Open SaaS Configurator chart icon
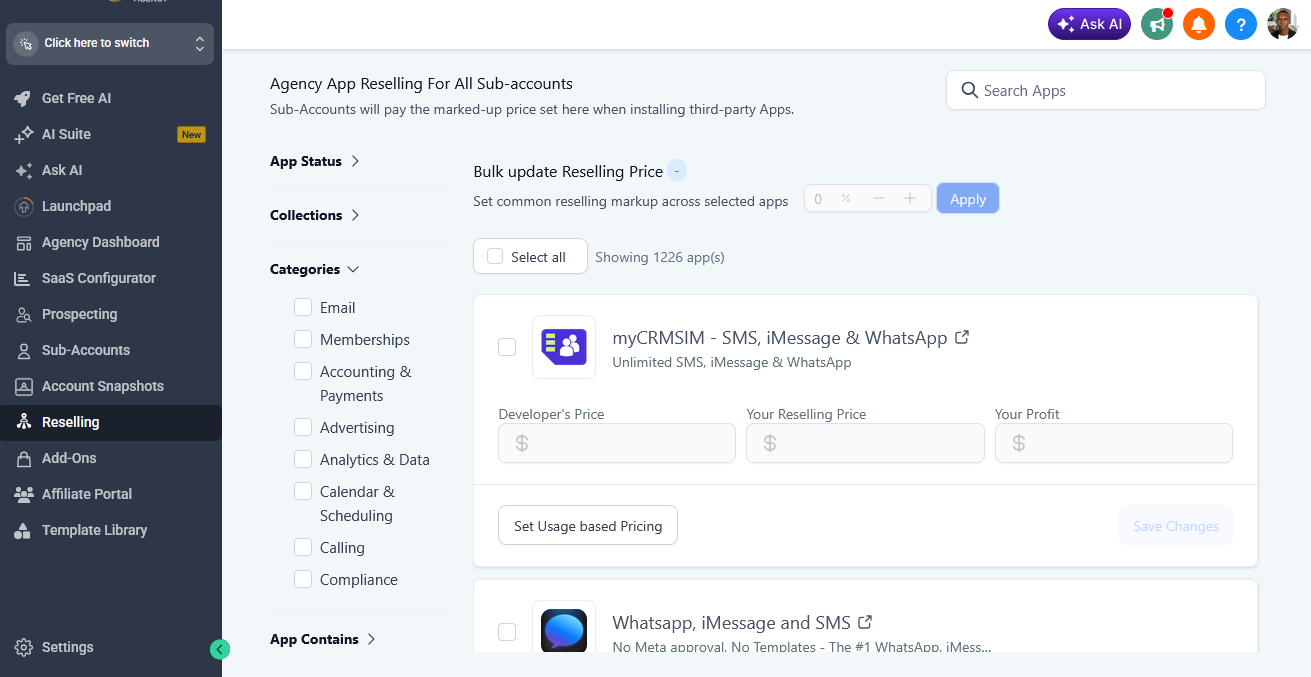 coord(23,278)
